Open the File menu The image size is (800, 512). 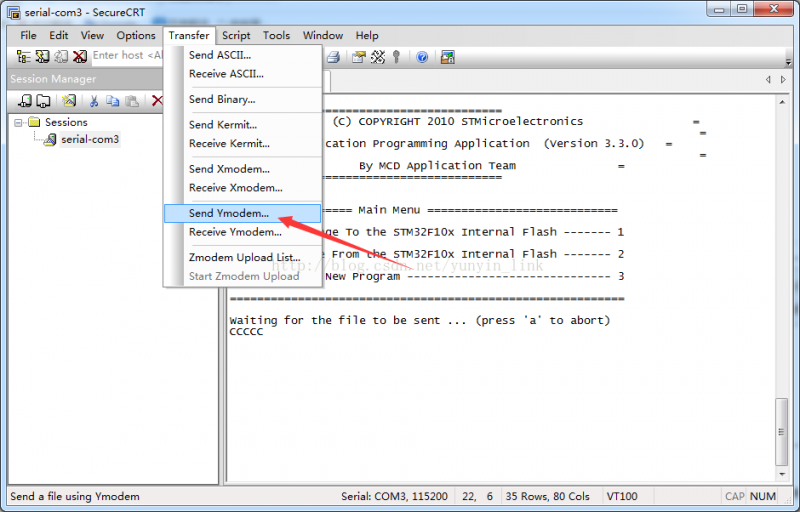tap(28, 35)
